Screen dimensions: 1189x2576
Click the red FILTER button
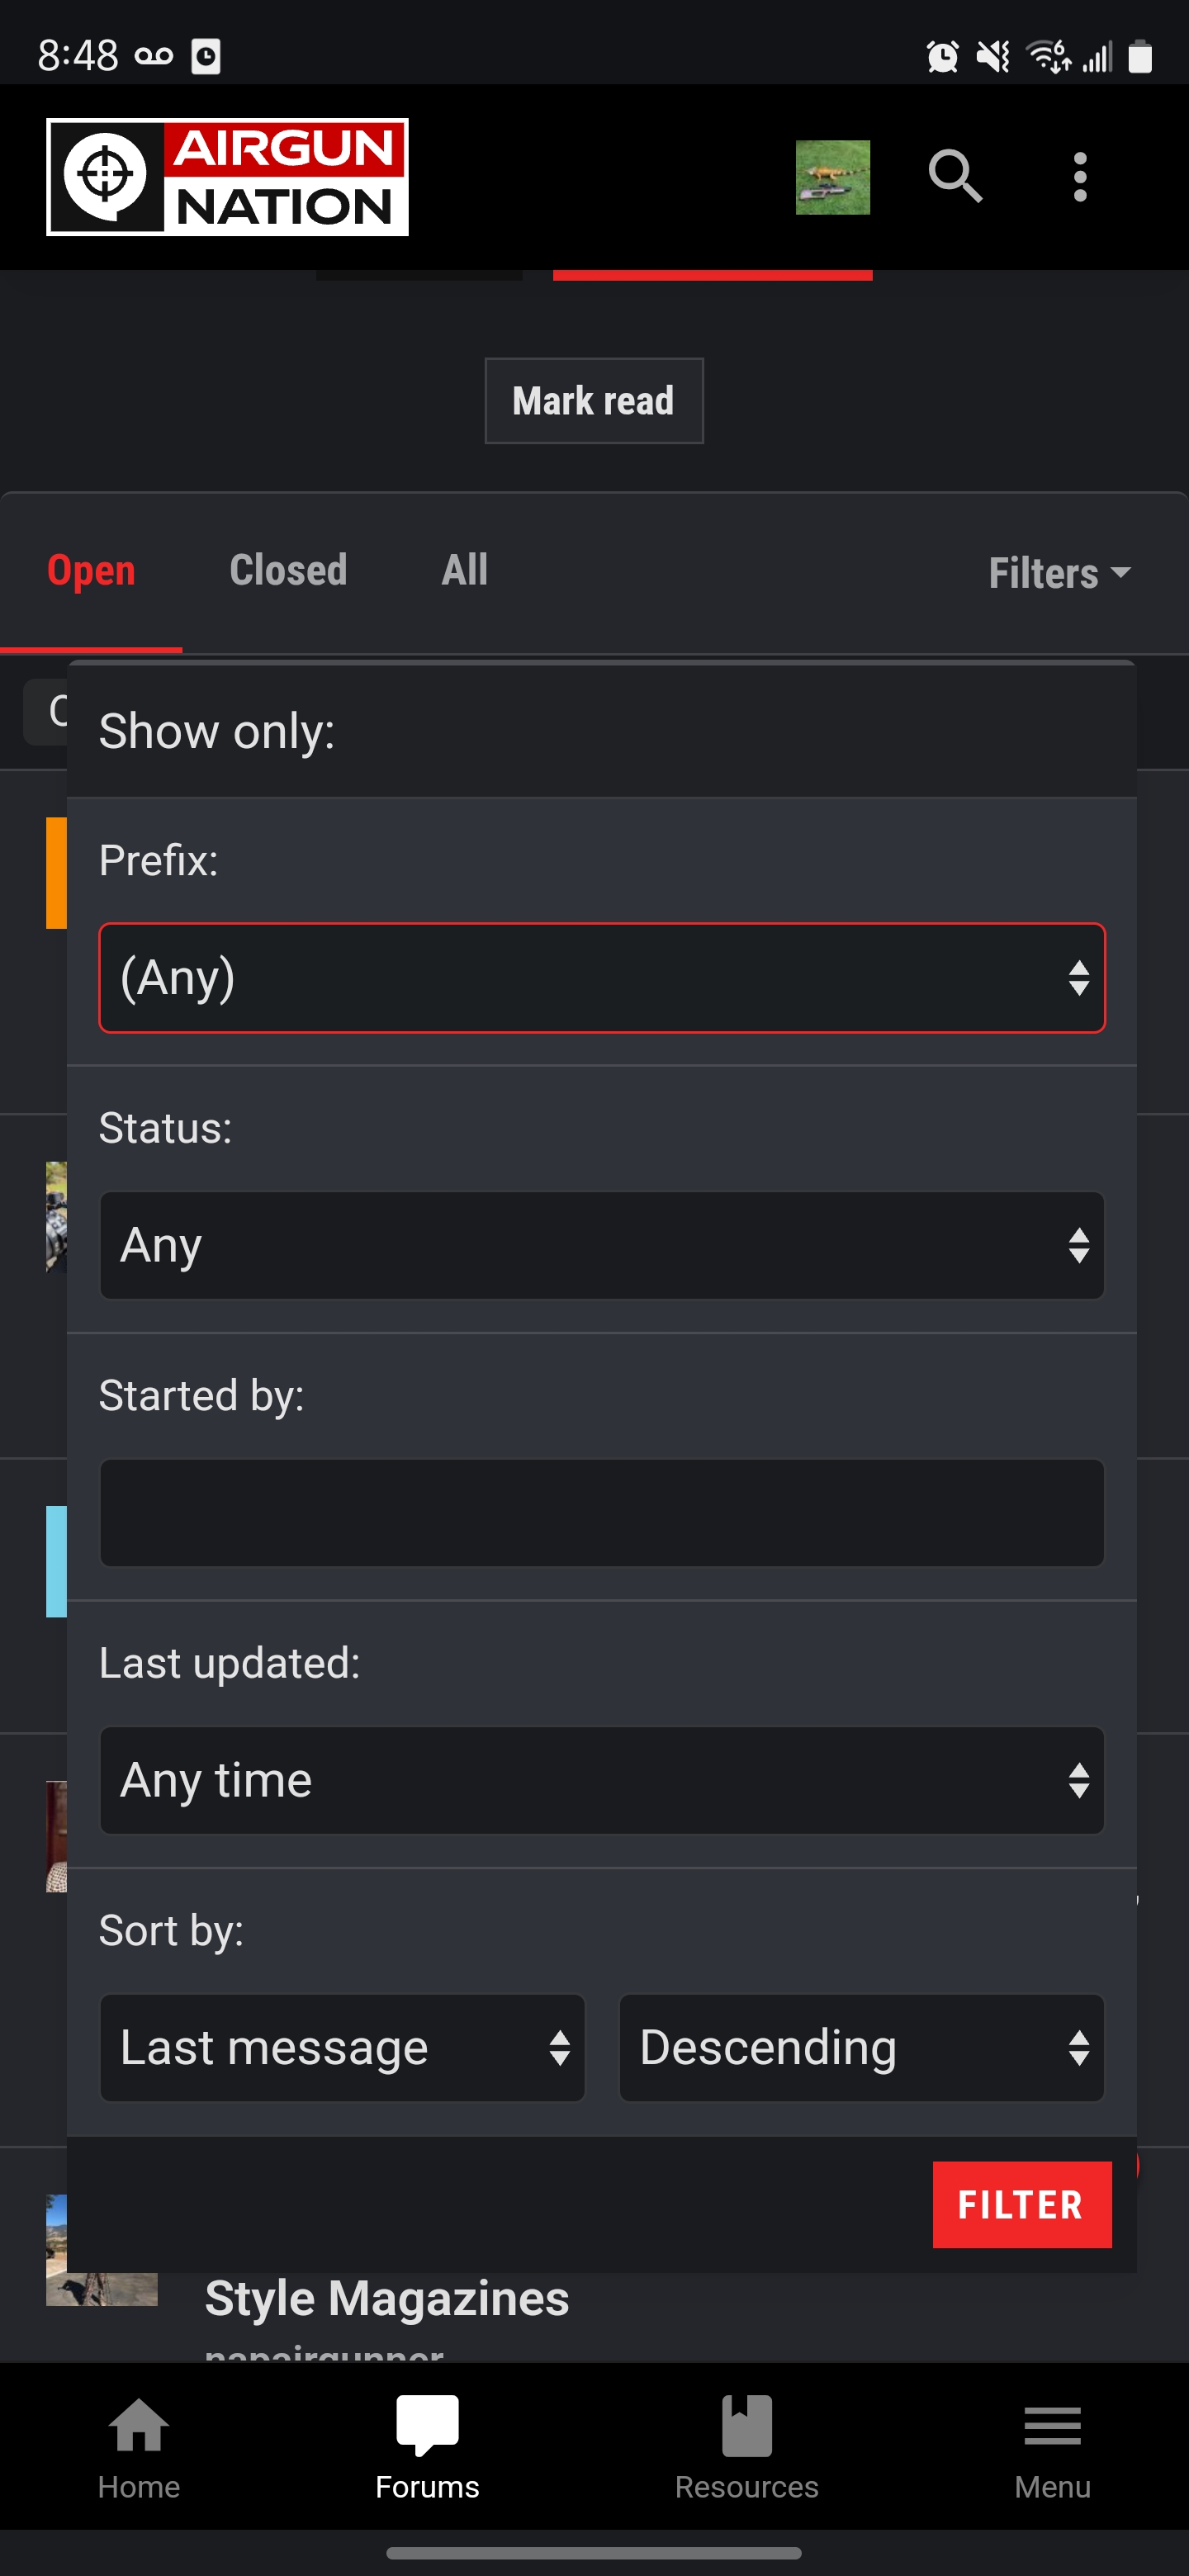(x=1021, y=2205)
